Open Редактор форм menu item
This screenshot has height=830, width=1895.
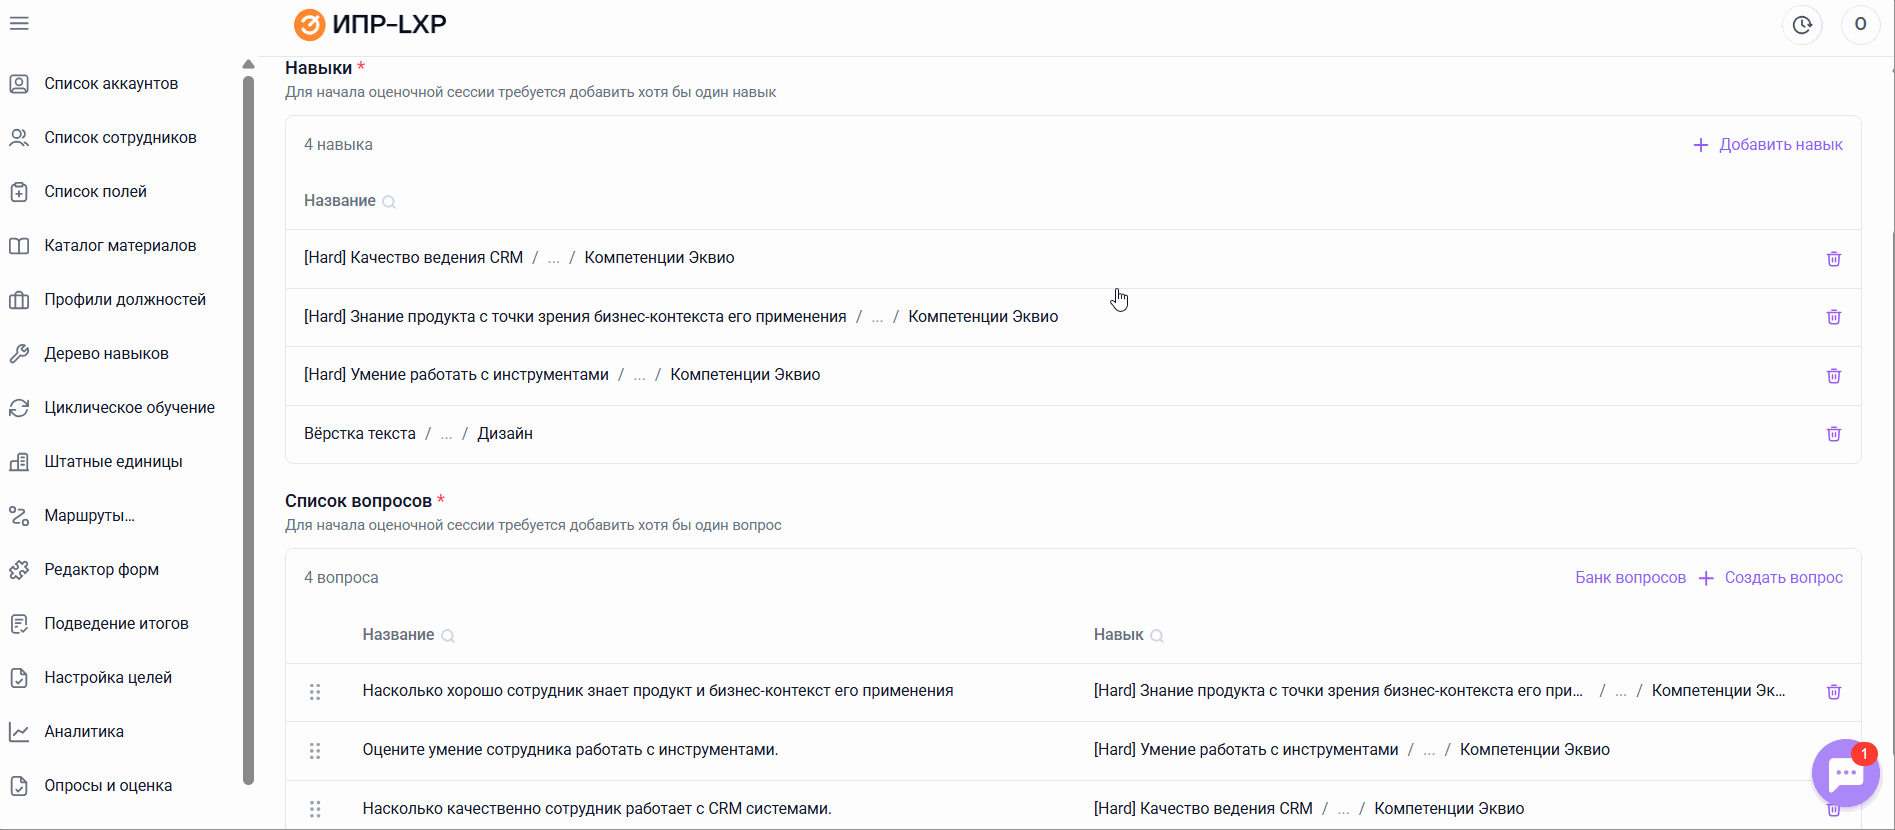[x=101, y=570]
